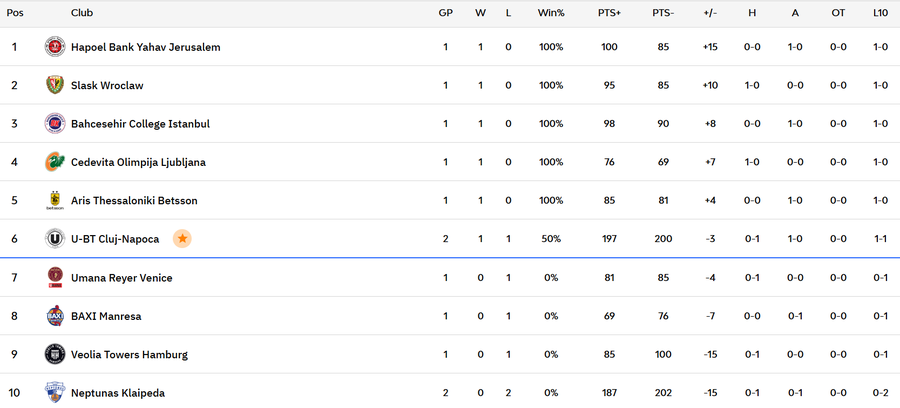
Task: Click Cedevita Olimpija Ljubljana dragon logo
Action: tap(55, 162)
